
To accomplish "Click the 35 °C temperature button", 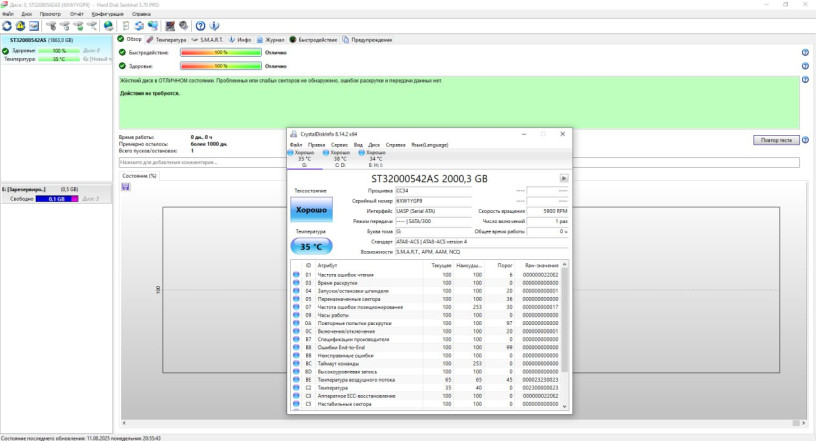I will [311, 246].
